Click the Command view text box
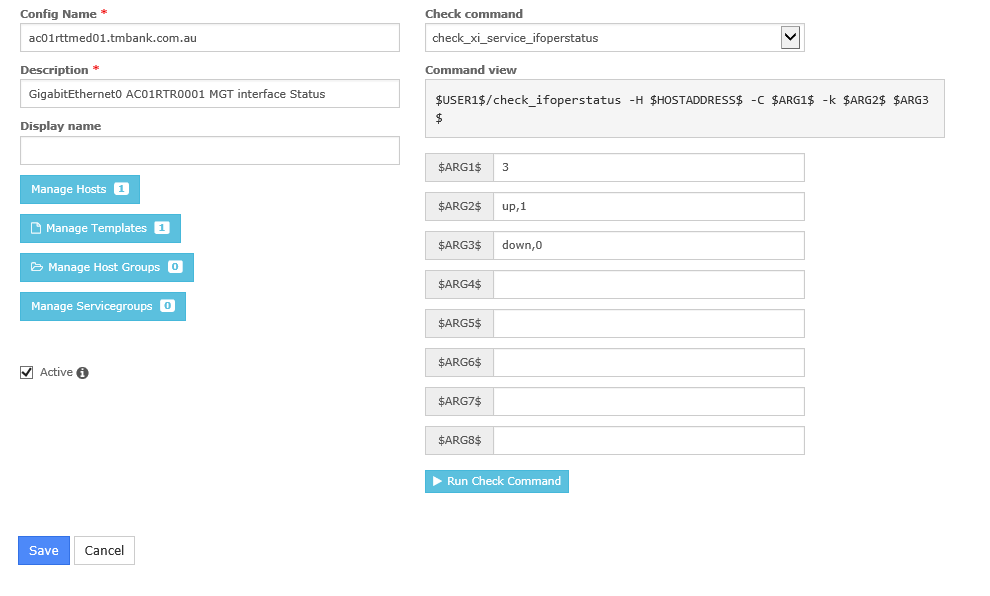 tap(684, 109)
